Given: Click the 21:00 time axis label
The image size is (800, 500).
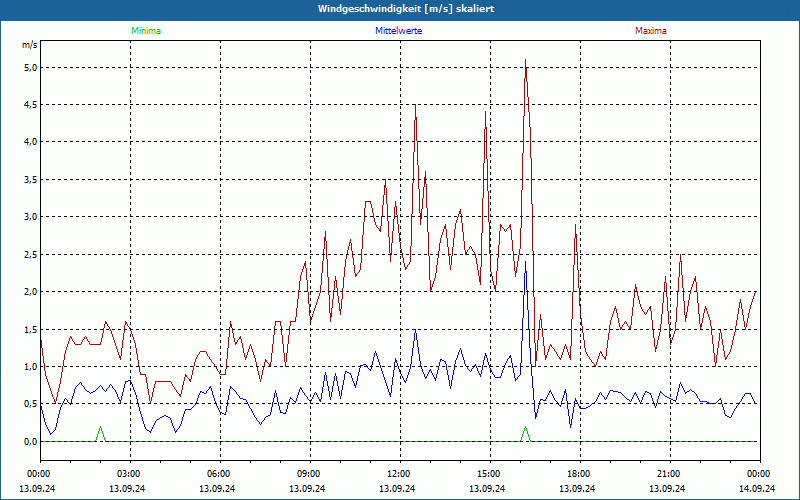Looking at the screenshot, I should pos(670,474).
